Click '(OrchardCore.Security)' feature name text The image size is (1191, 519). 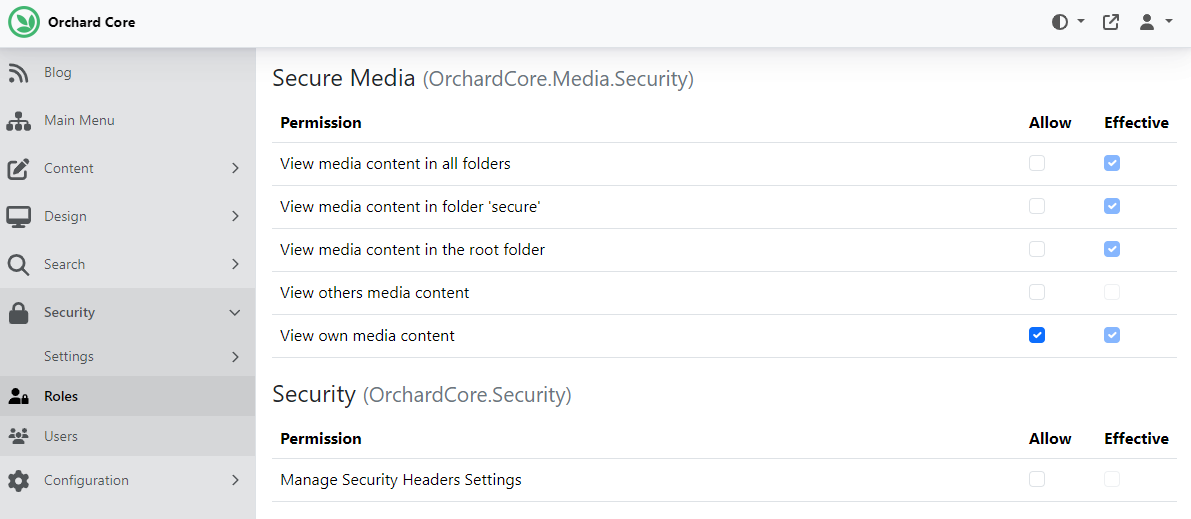point(467,395)
